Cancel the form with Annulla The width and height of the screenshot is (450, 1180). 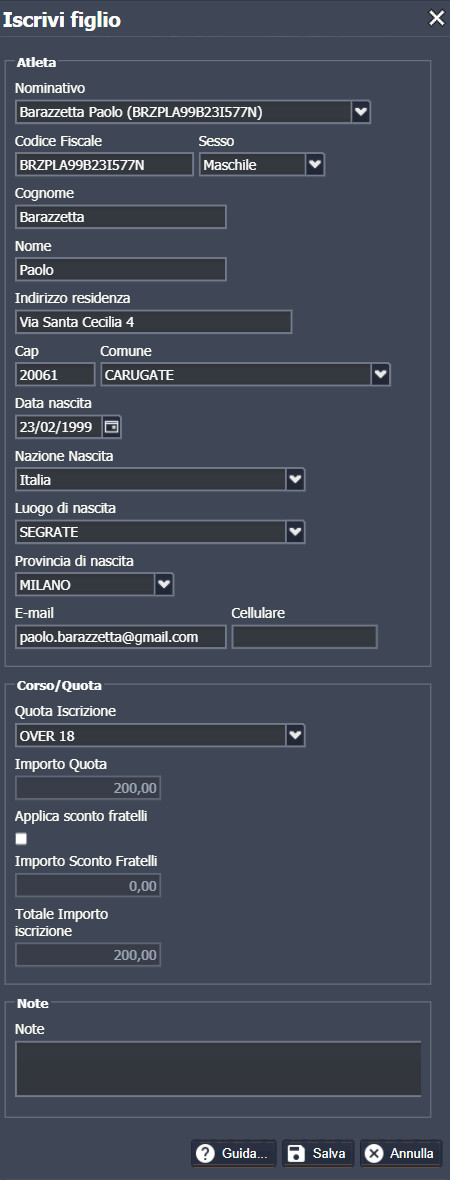[x=400, y=1153]
